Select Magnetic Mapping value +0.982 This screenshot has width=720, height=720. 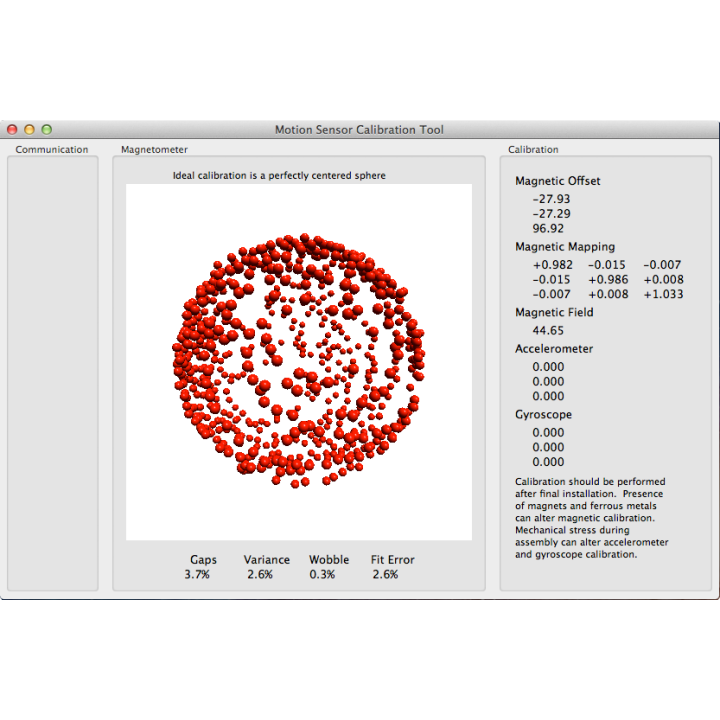(553, 265)
